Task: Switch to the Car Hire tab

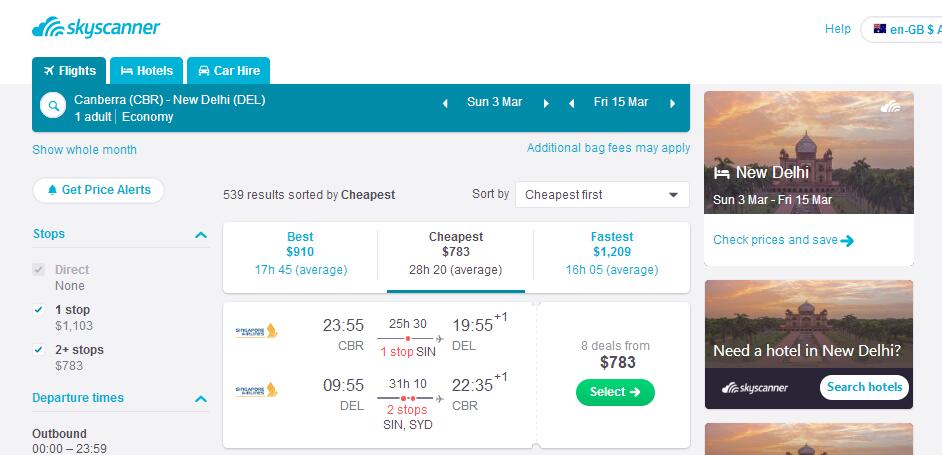Action: pyautogui.click(x=229, y=70)
